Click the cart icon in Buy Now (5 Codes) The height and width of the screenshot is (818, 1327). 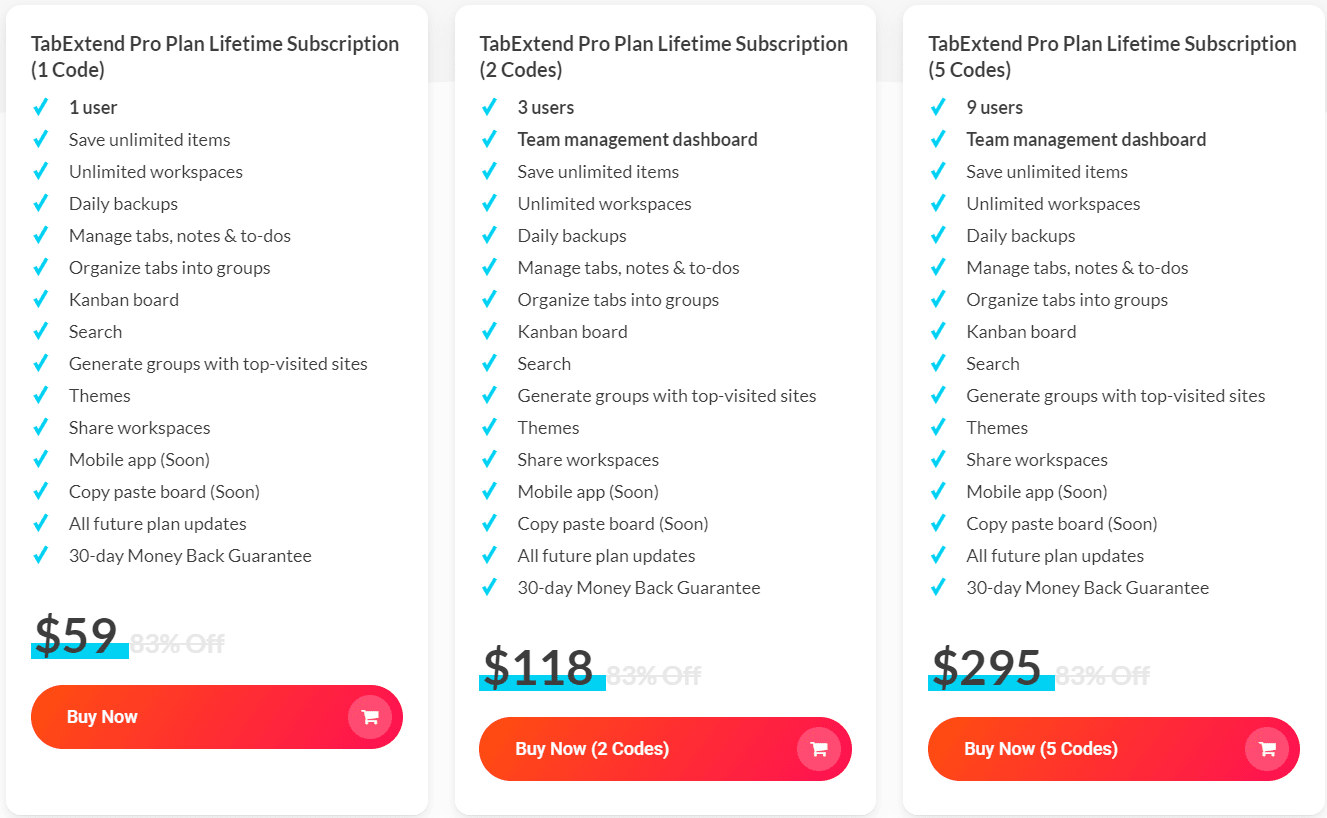tap(1266, 748)
